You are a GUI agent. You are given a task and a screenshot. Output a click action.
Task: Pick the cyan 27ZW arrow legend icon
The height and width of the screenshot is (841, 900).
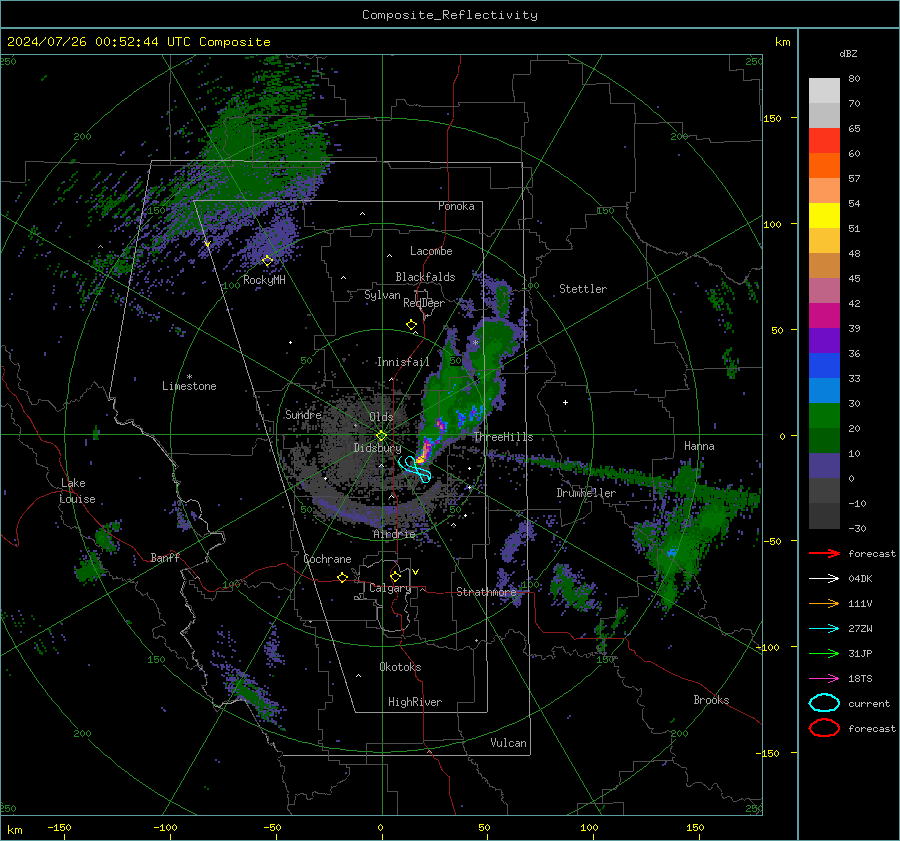(824, 629)
